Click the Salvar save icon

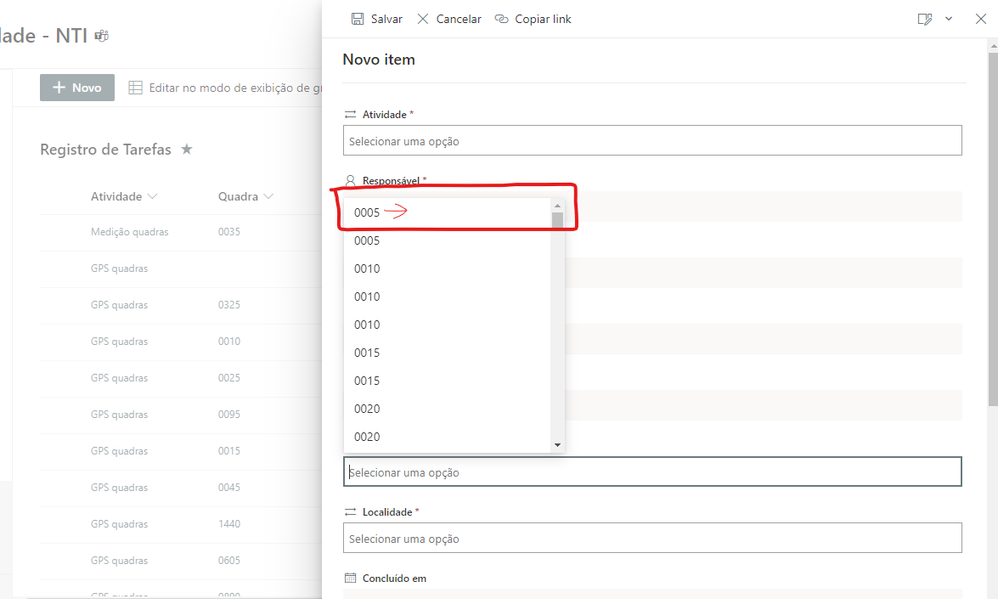[x=358, y=19]
